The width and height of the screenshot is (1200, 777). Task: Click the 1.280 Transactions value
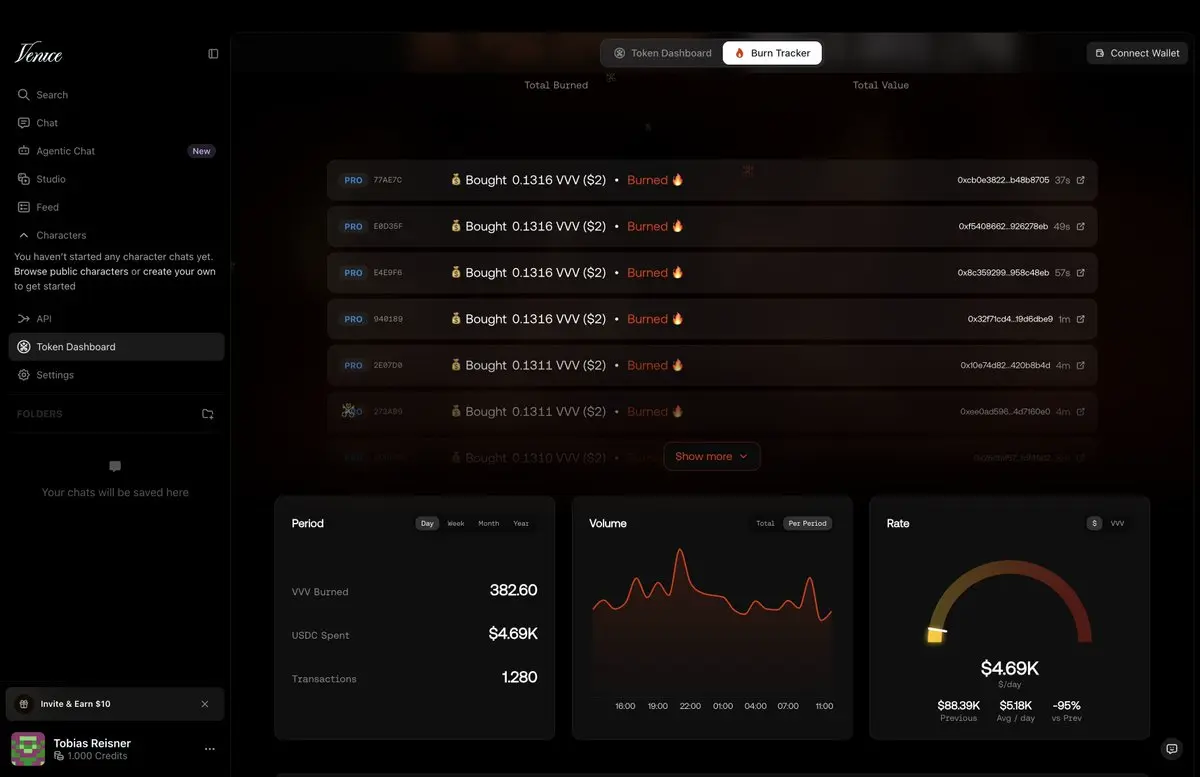[x=519, y=678]
